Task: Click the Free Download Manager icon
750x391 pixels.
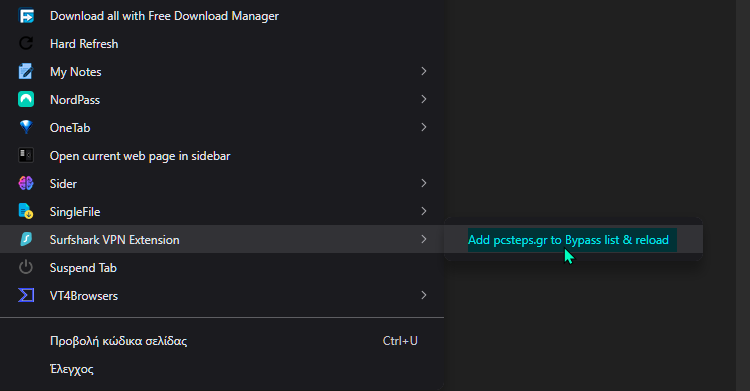Action: 26,16
